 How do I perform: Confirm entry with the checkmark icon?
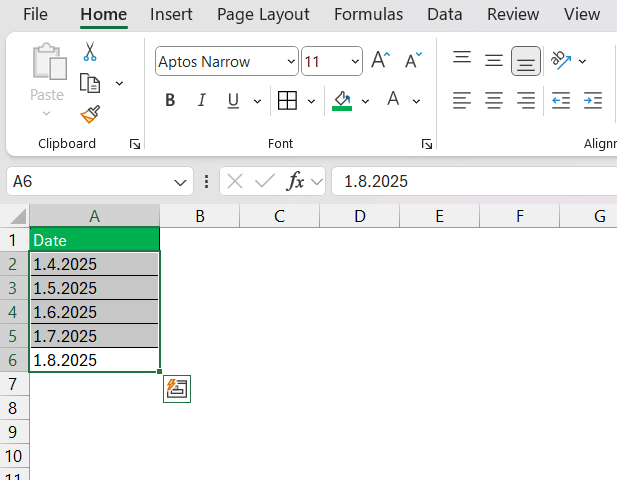pyautogui.click(x=264, y=181)
